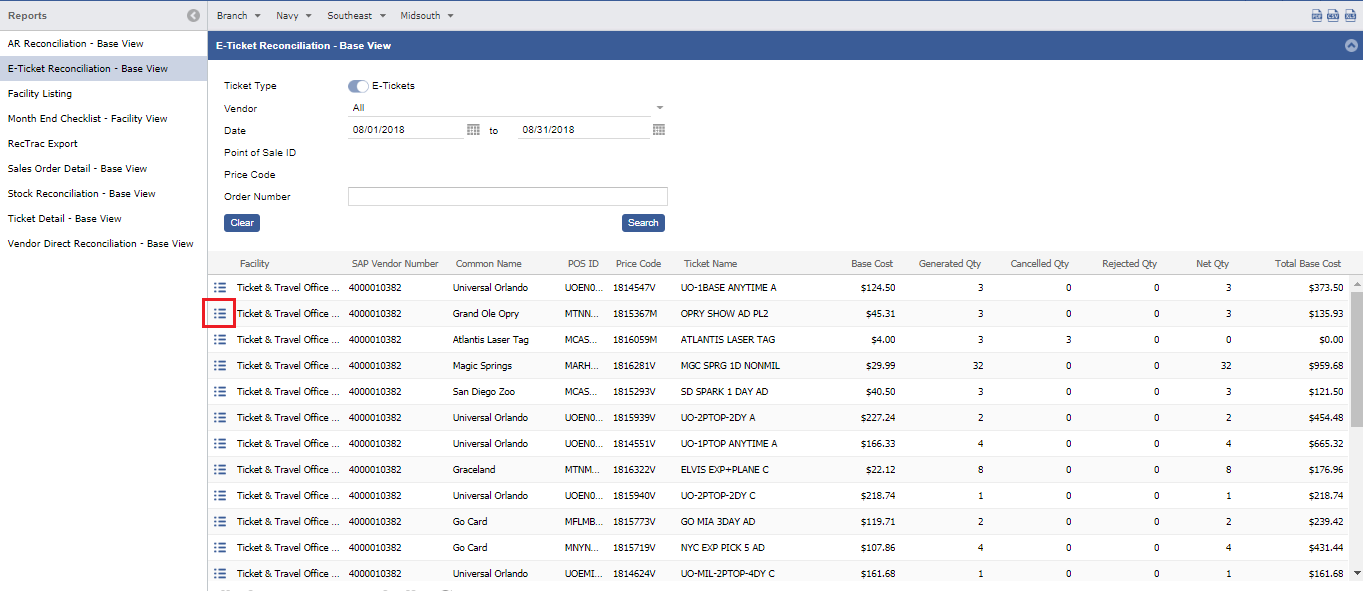Export report as XLS
This screenshot has width=1363, height=591.
point(1349,16)
